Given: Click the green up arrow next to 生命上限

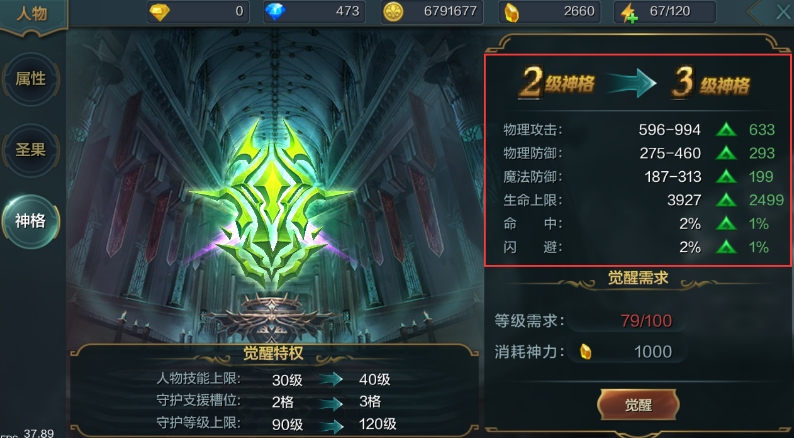Looking at the screenshot, I should pos(726,200).
